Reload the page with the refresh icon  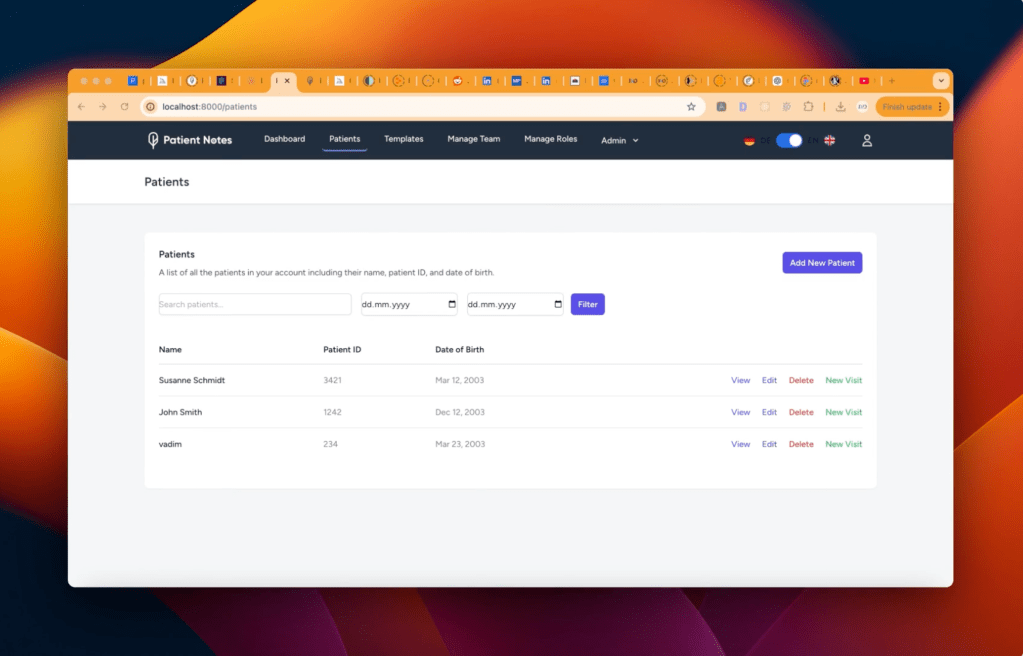124,106
